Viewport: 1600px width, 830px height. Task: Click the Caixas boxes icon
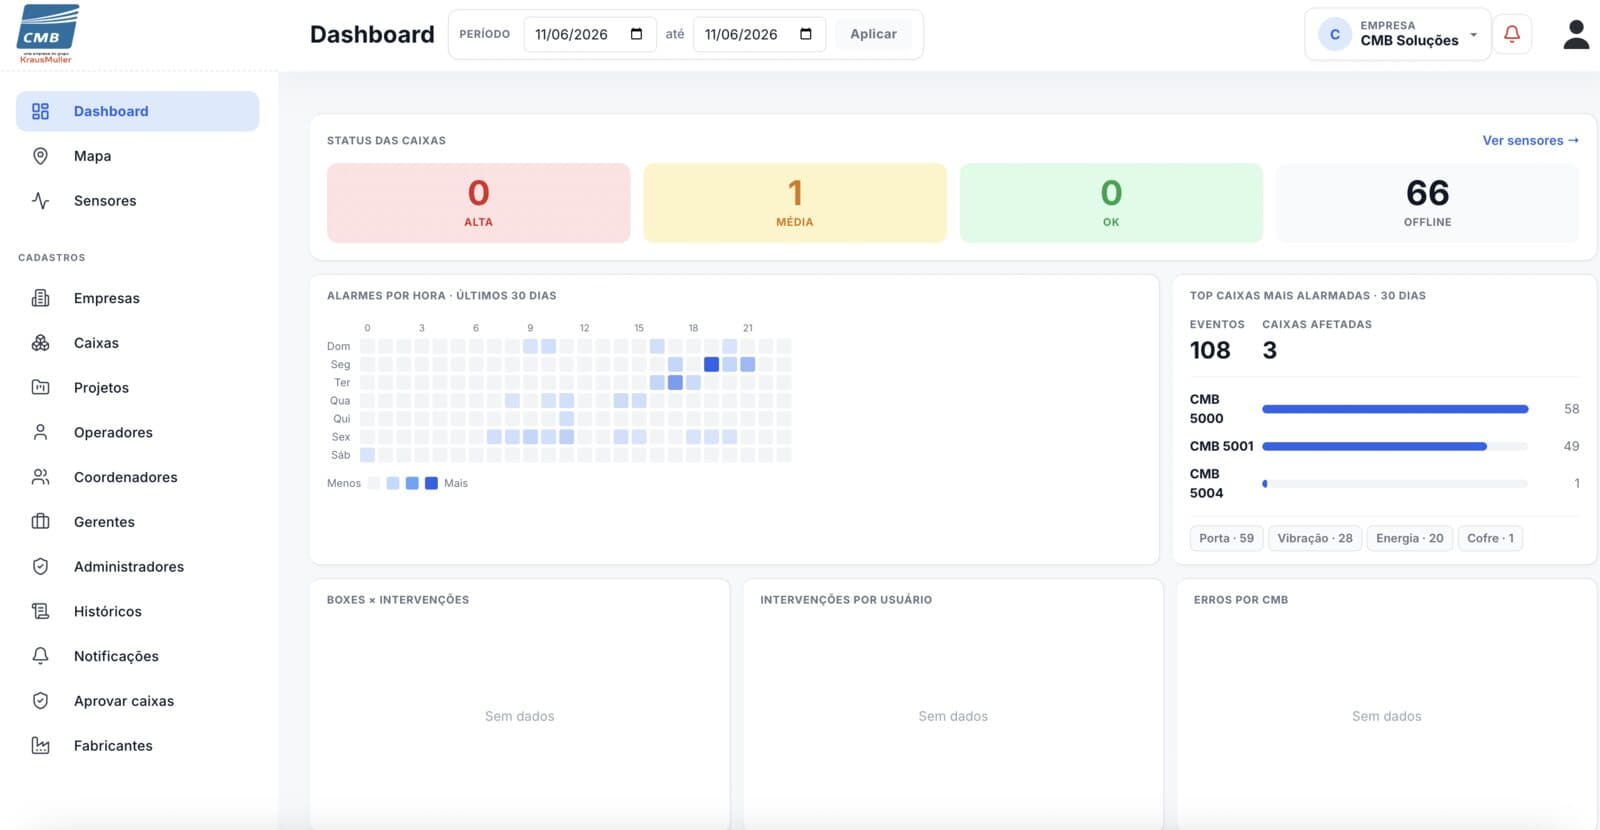(x=40, y=343)
